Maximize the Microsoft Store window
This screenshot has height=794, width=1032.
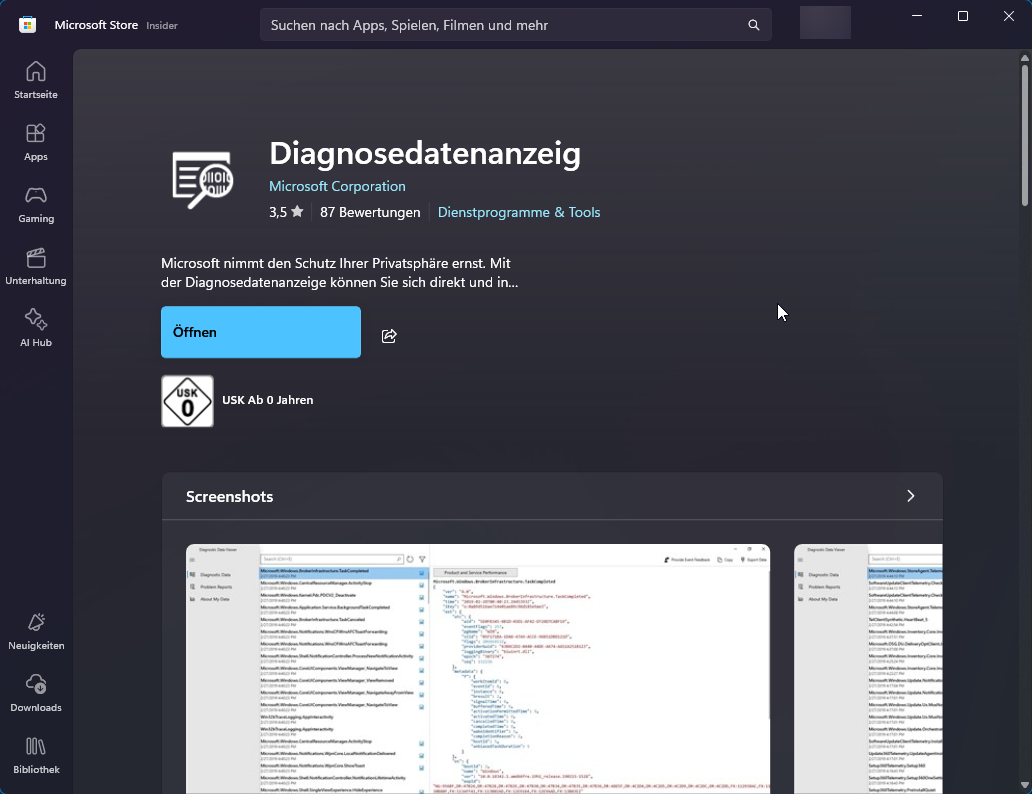(963, 16)
